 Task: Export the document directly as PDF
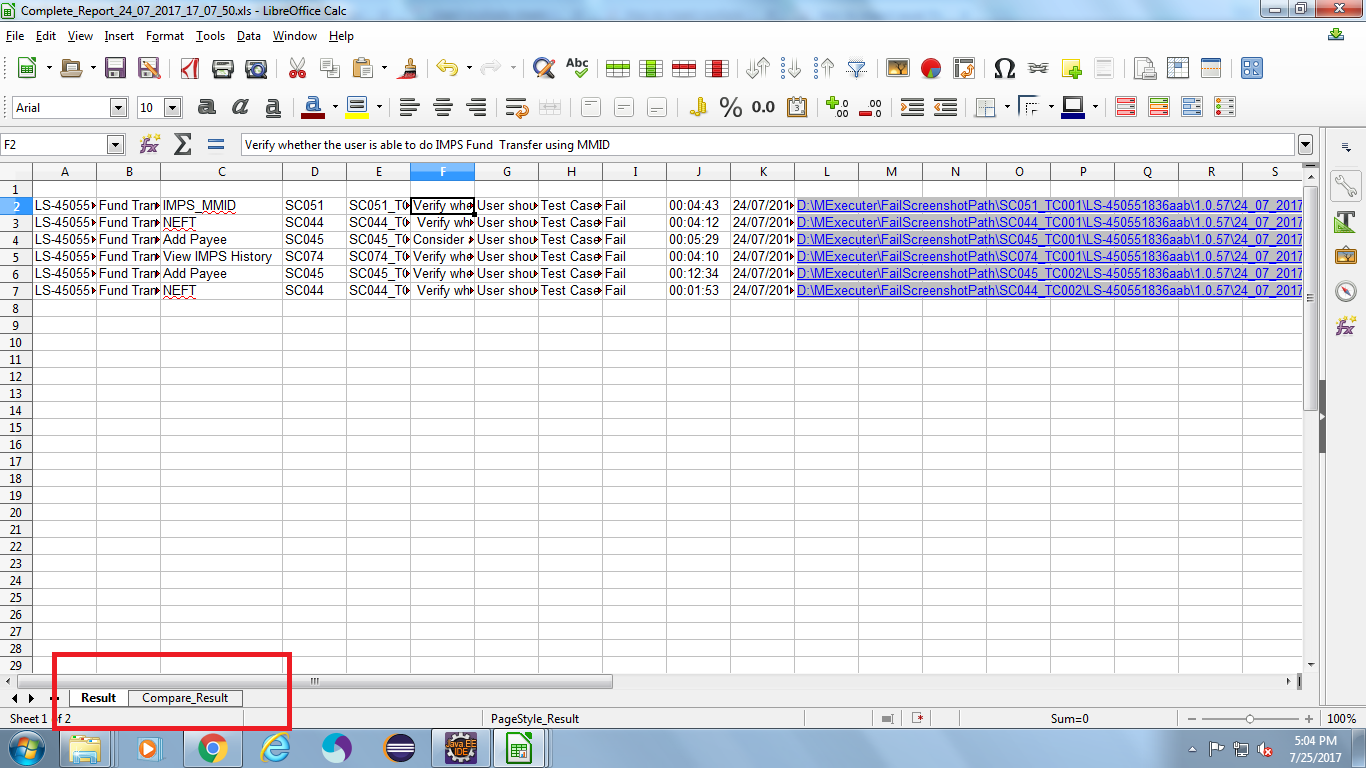tap(189, 68)
